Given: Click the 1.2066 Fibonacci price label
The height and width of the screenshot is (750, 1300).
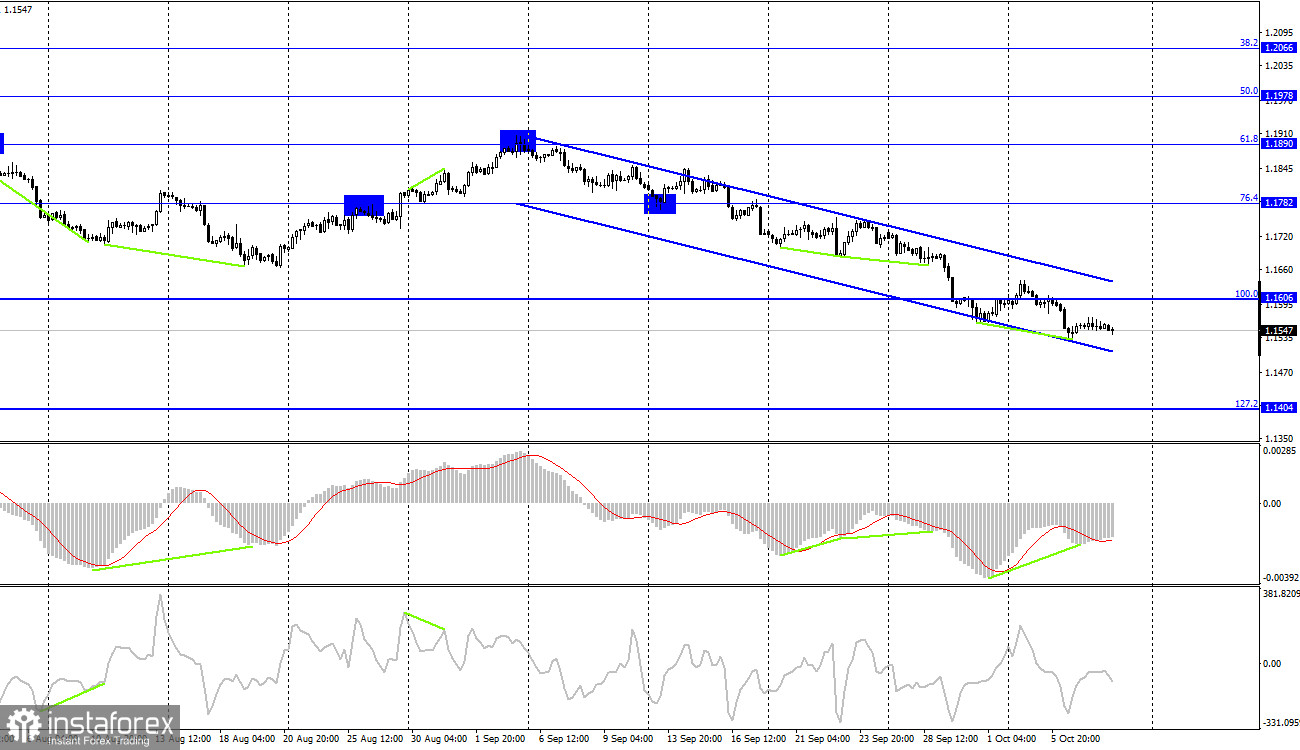Looking at the screenshot, I should [1280, 48].
